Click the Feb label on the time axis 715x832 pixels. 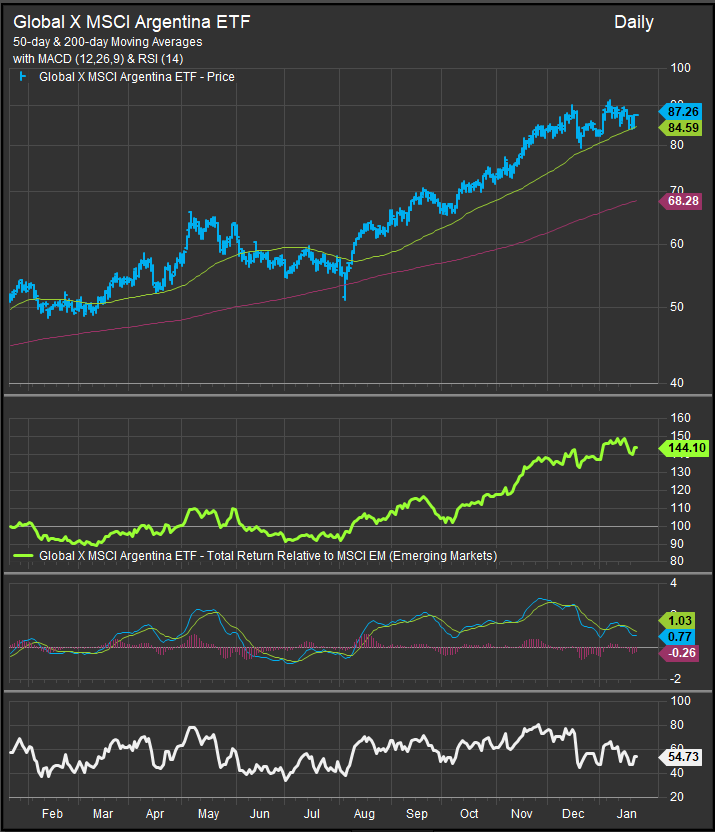click(53, 814)
